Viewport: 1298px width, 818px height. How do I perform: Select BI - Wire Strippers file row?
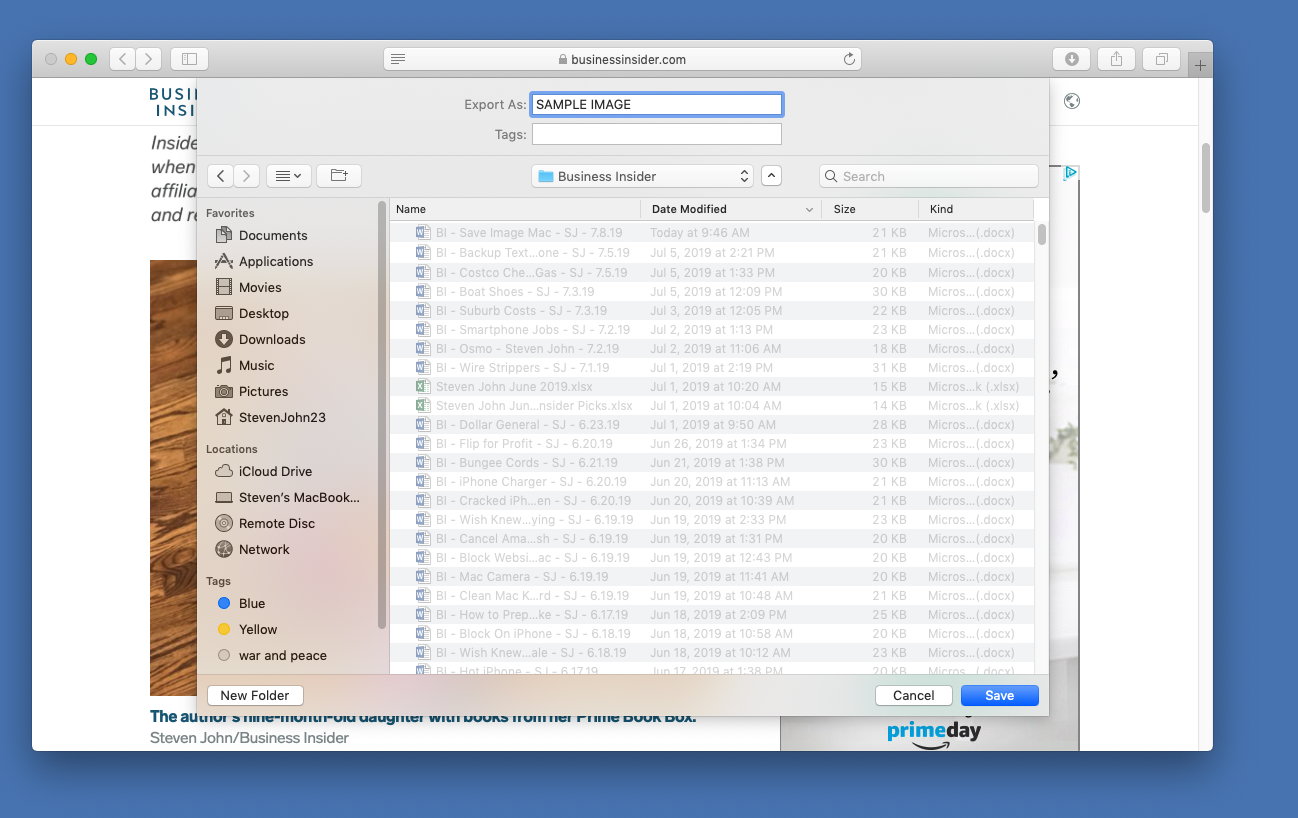(x=712, y=367)
